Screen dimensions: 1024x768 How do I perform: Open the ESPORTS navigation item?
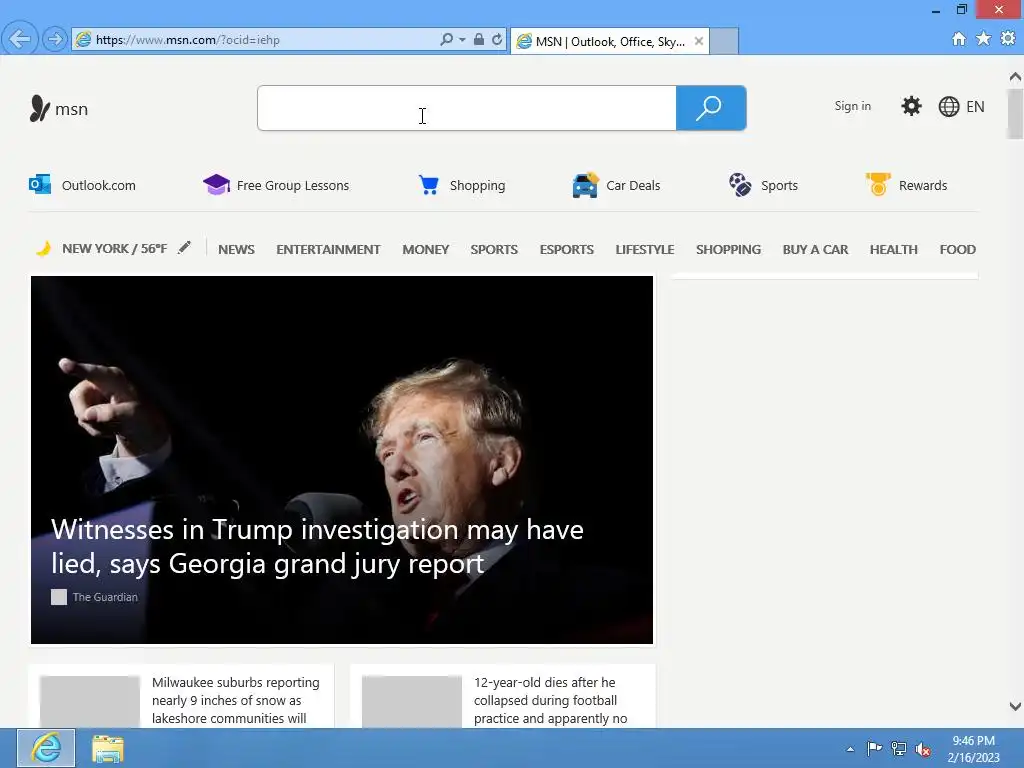click(566, 249)
